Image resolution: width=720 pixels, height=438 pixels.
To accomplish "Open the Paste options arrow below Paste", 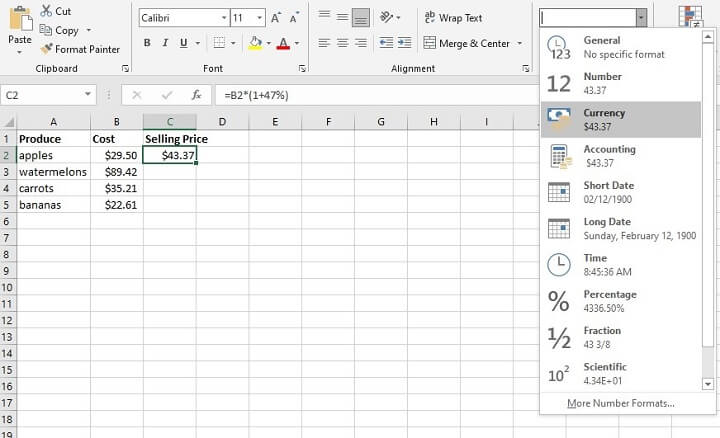I will click(x=20, y=52).
